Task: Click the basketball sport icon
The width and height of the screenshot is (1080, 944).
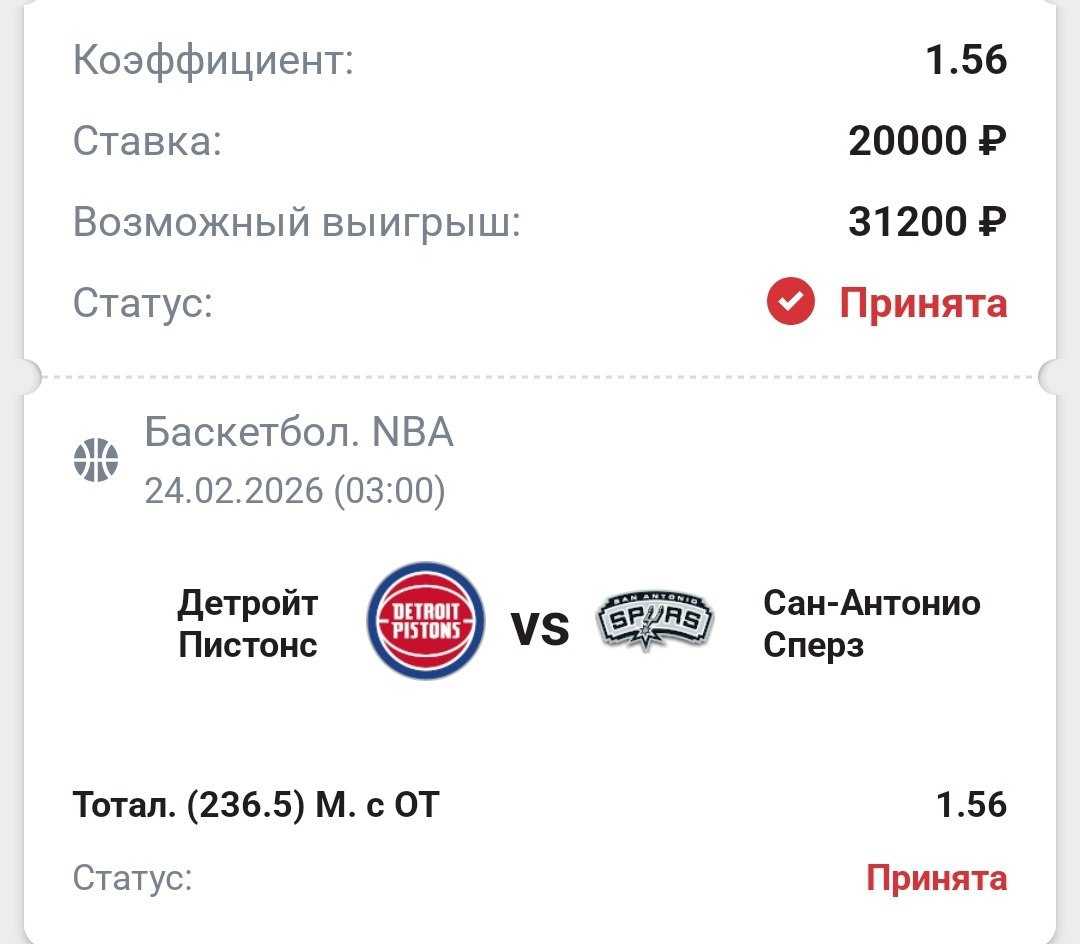Action: click(96, 461)
